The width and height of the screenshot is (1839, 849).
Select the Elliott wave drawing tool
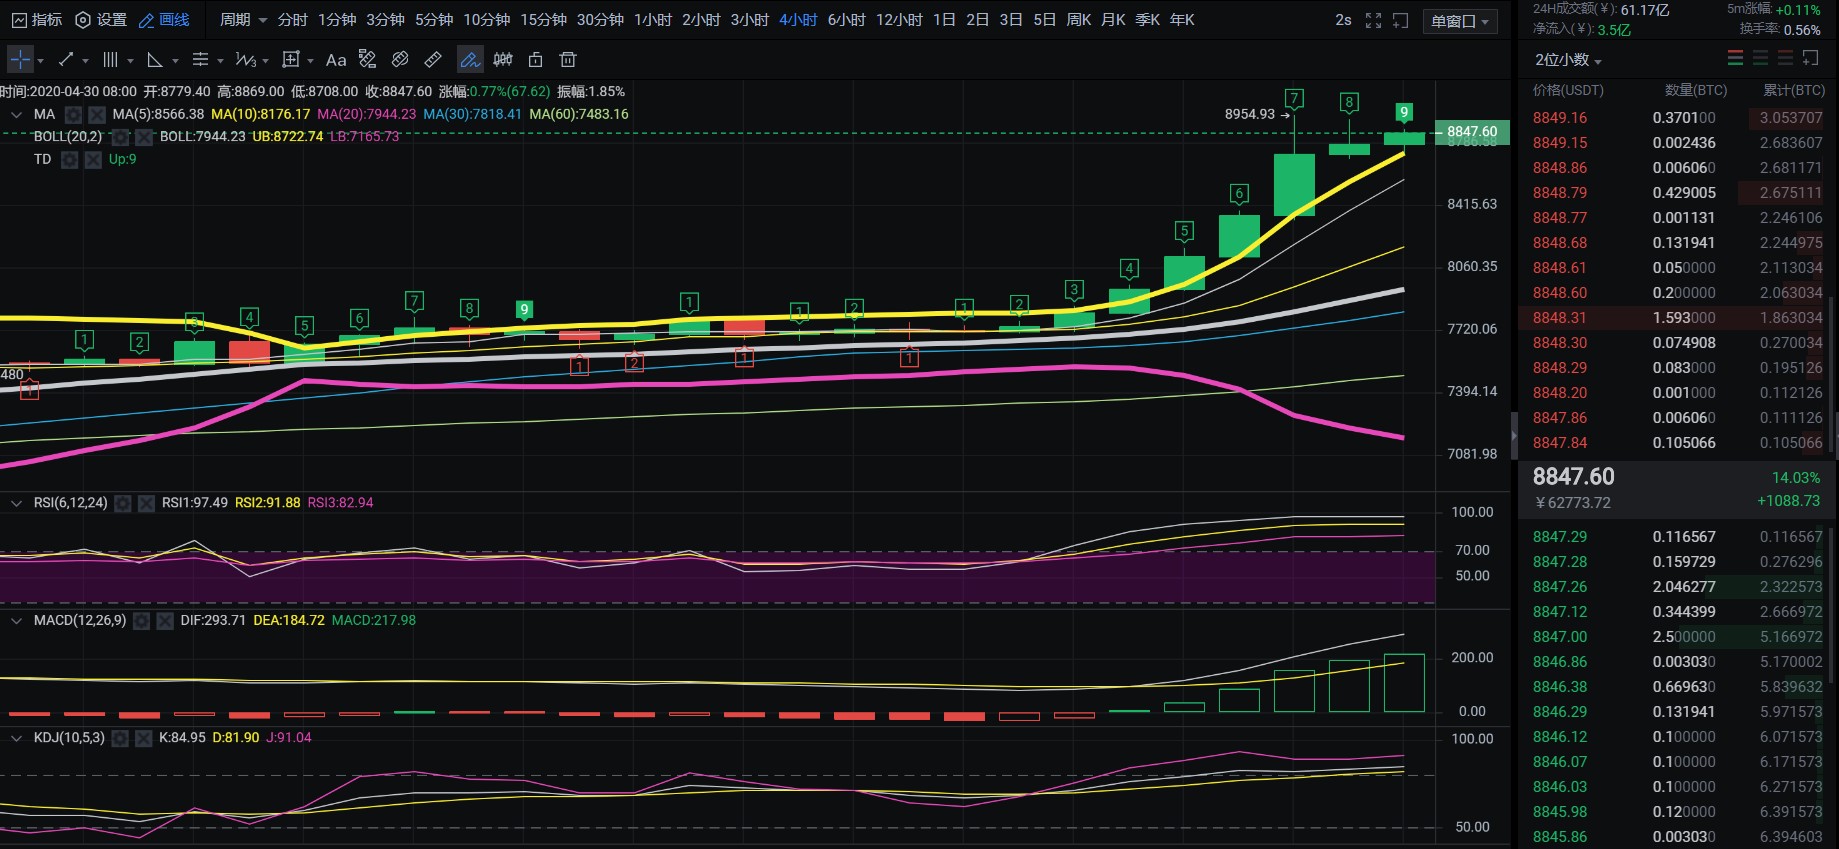click(x=245, y=60)
